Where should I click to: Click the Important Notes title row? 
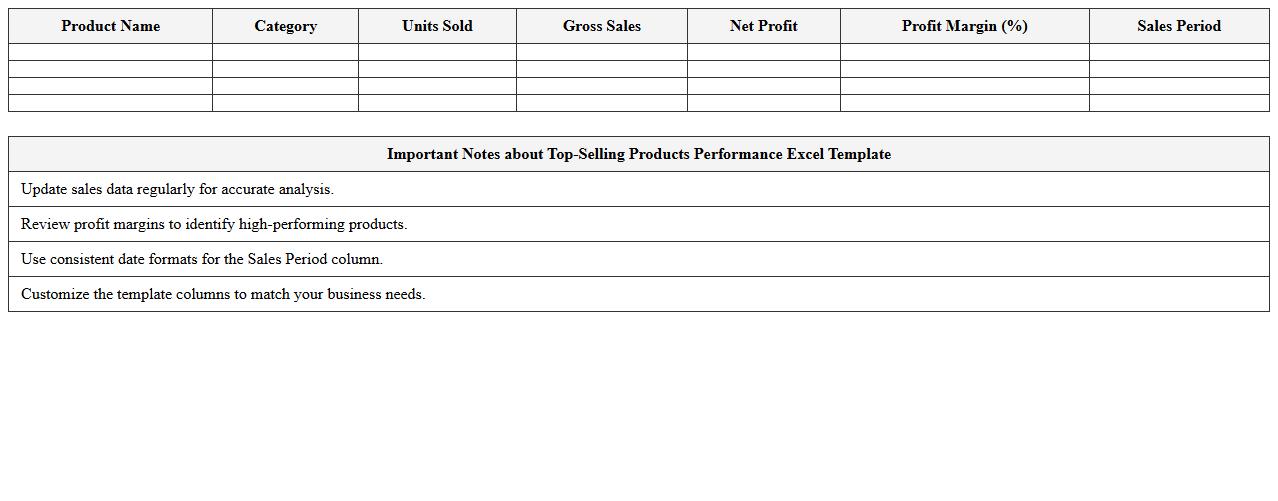(638, 154)
